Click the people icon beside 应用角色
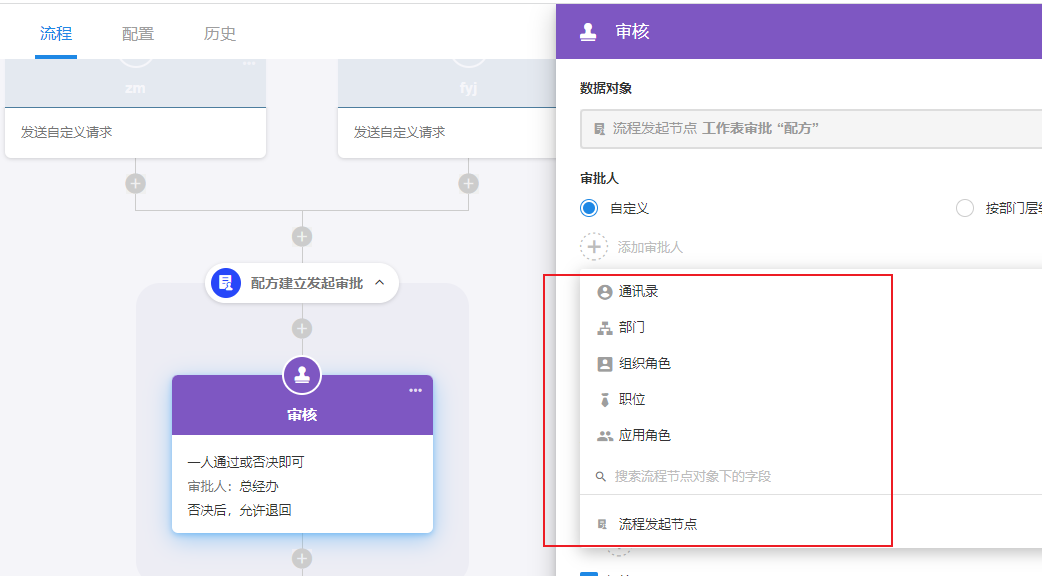The width and height of the screenshot is (1042, 576). point(604,436)
